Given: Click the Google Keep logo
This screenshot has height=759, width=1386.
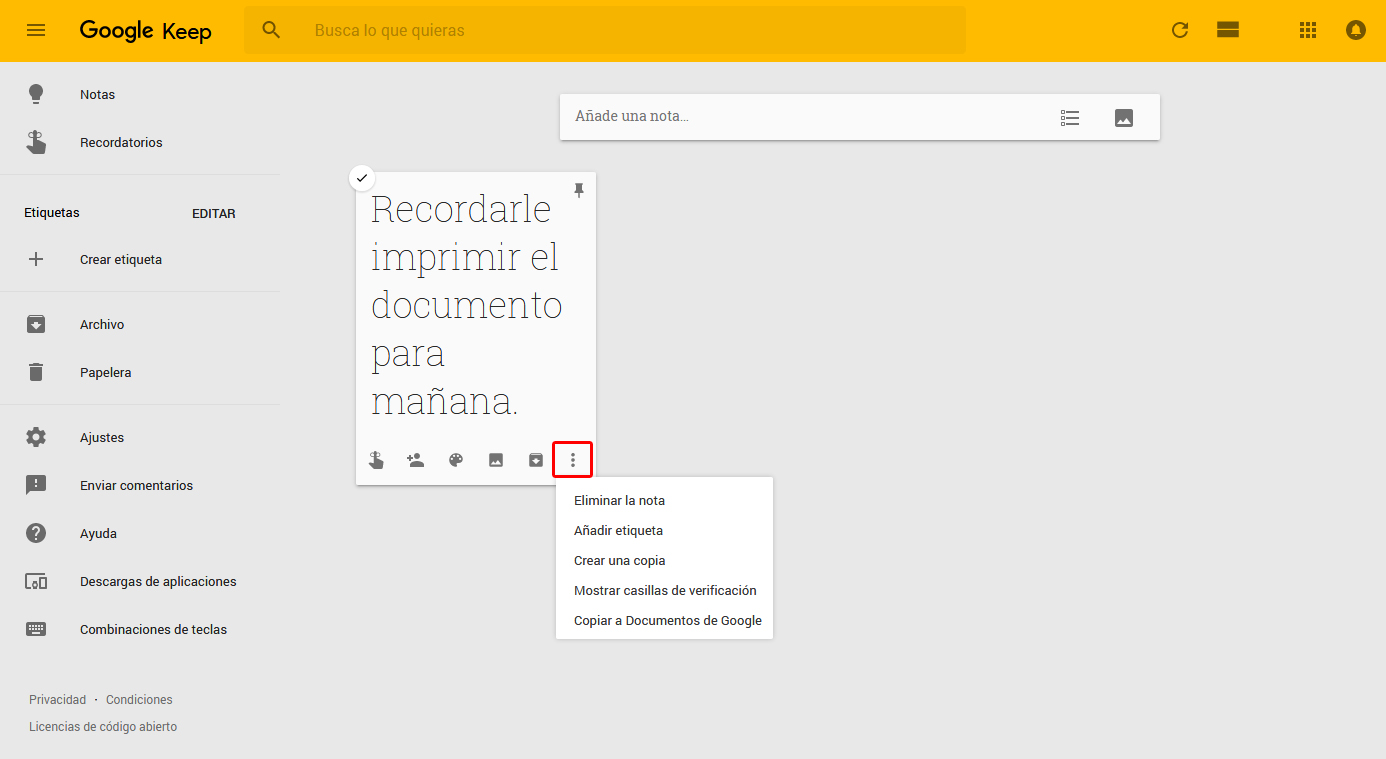Looking at the screenshot, I should pyautogui.click(x=145, y=30).
